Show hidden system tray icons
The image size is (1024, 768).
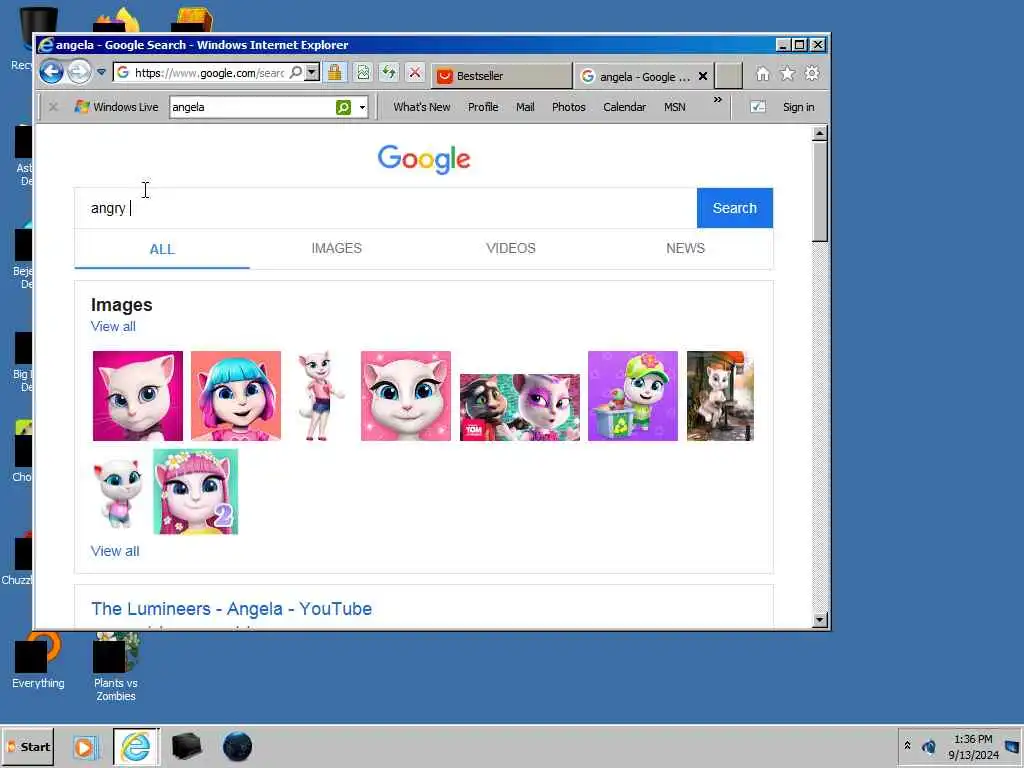tap(907, 746)
